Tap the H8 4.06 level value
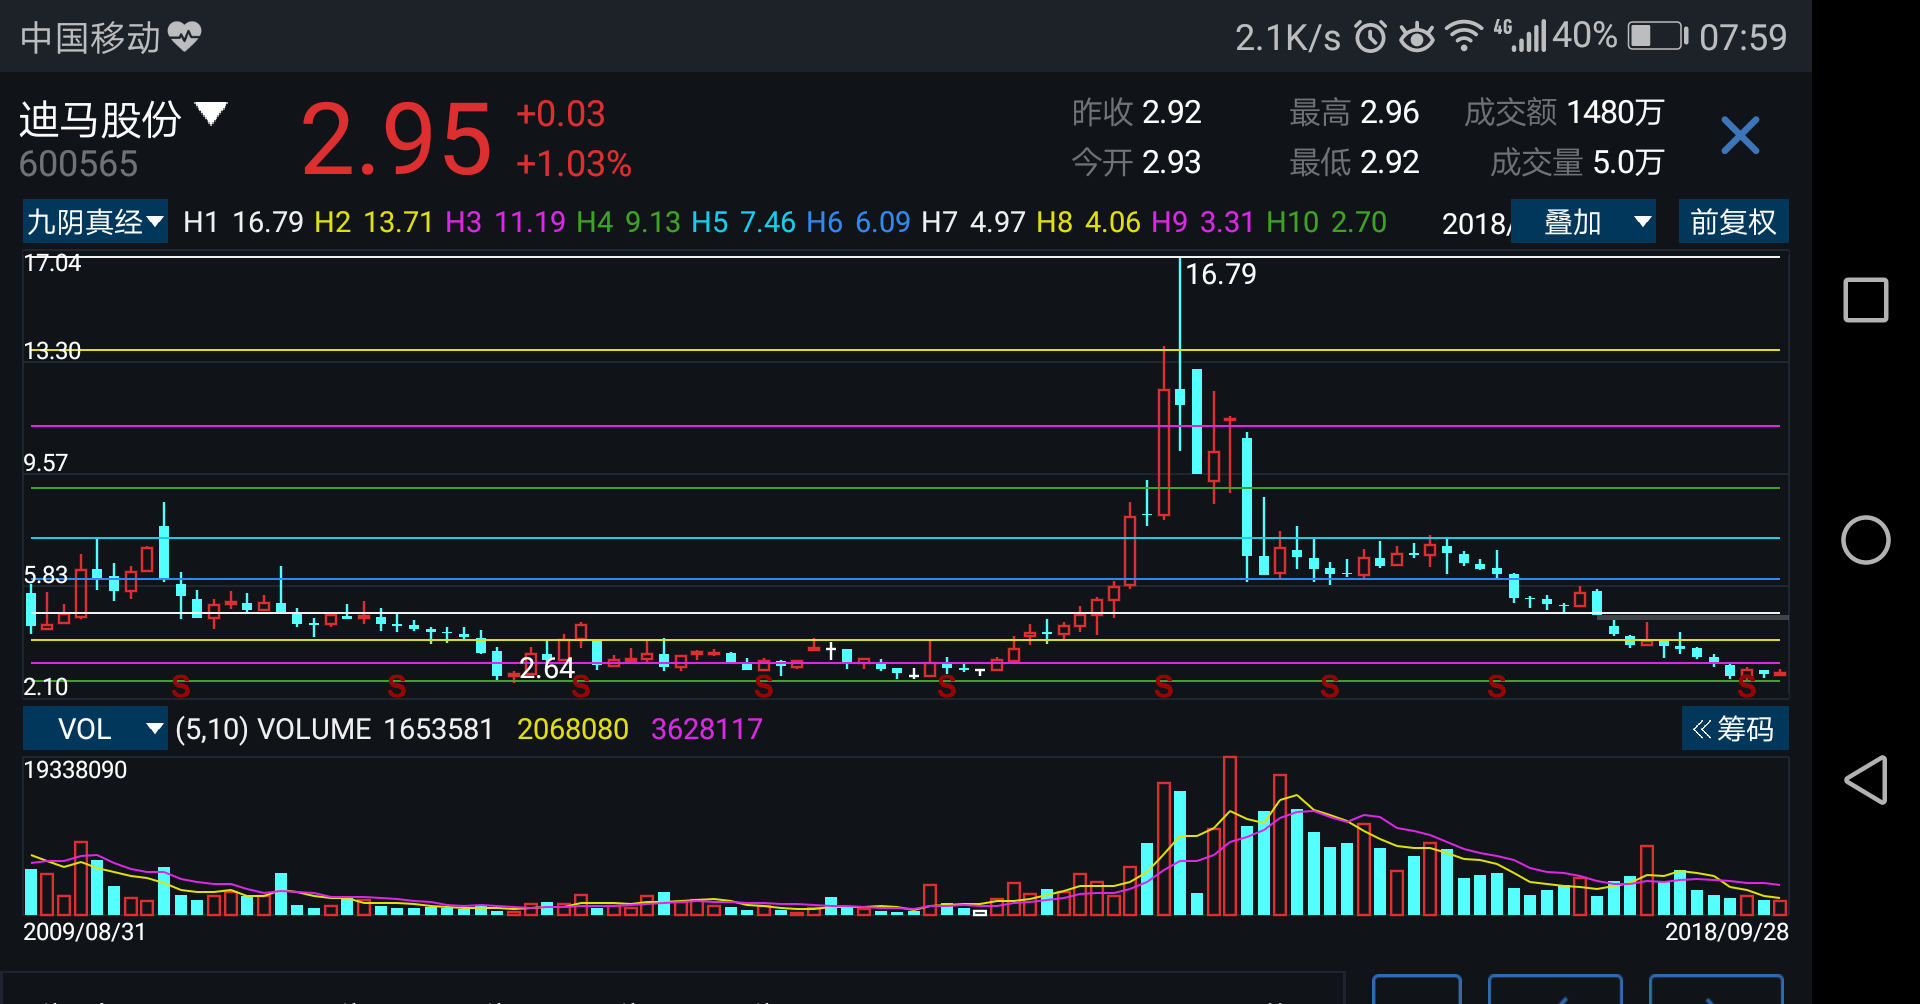 (1088, 222)
